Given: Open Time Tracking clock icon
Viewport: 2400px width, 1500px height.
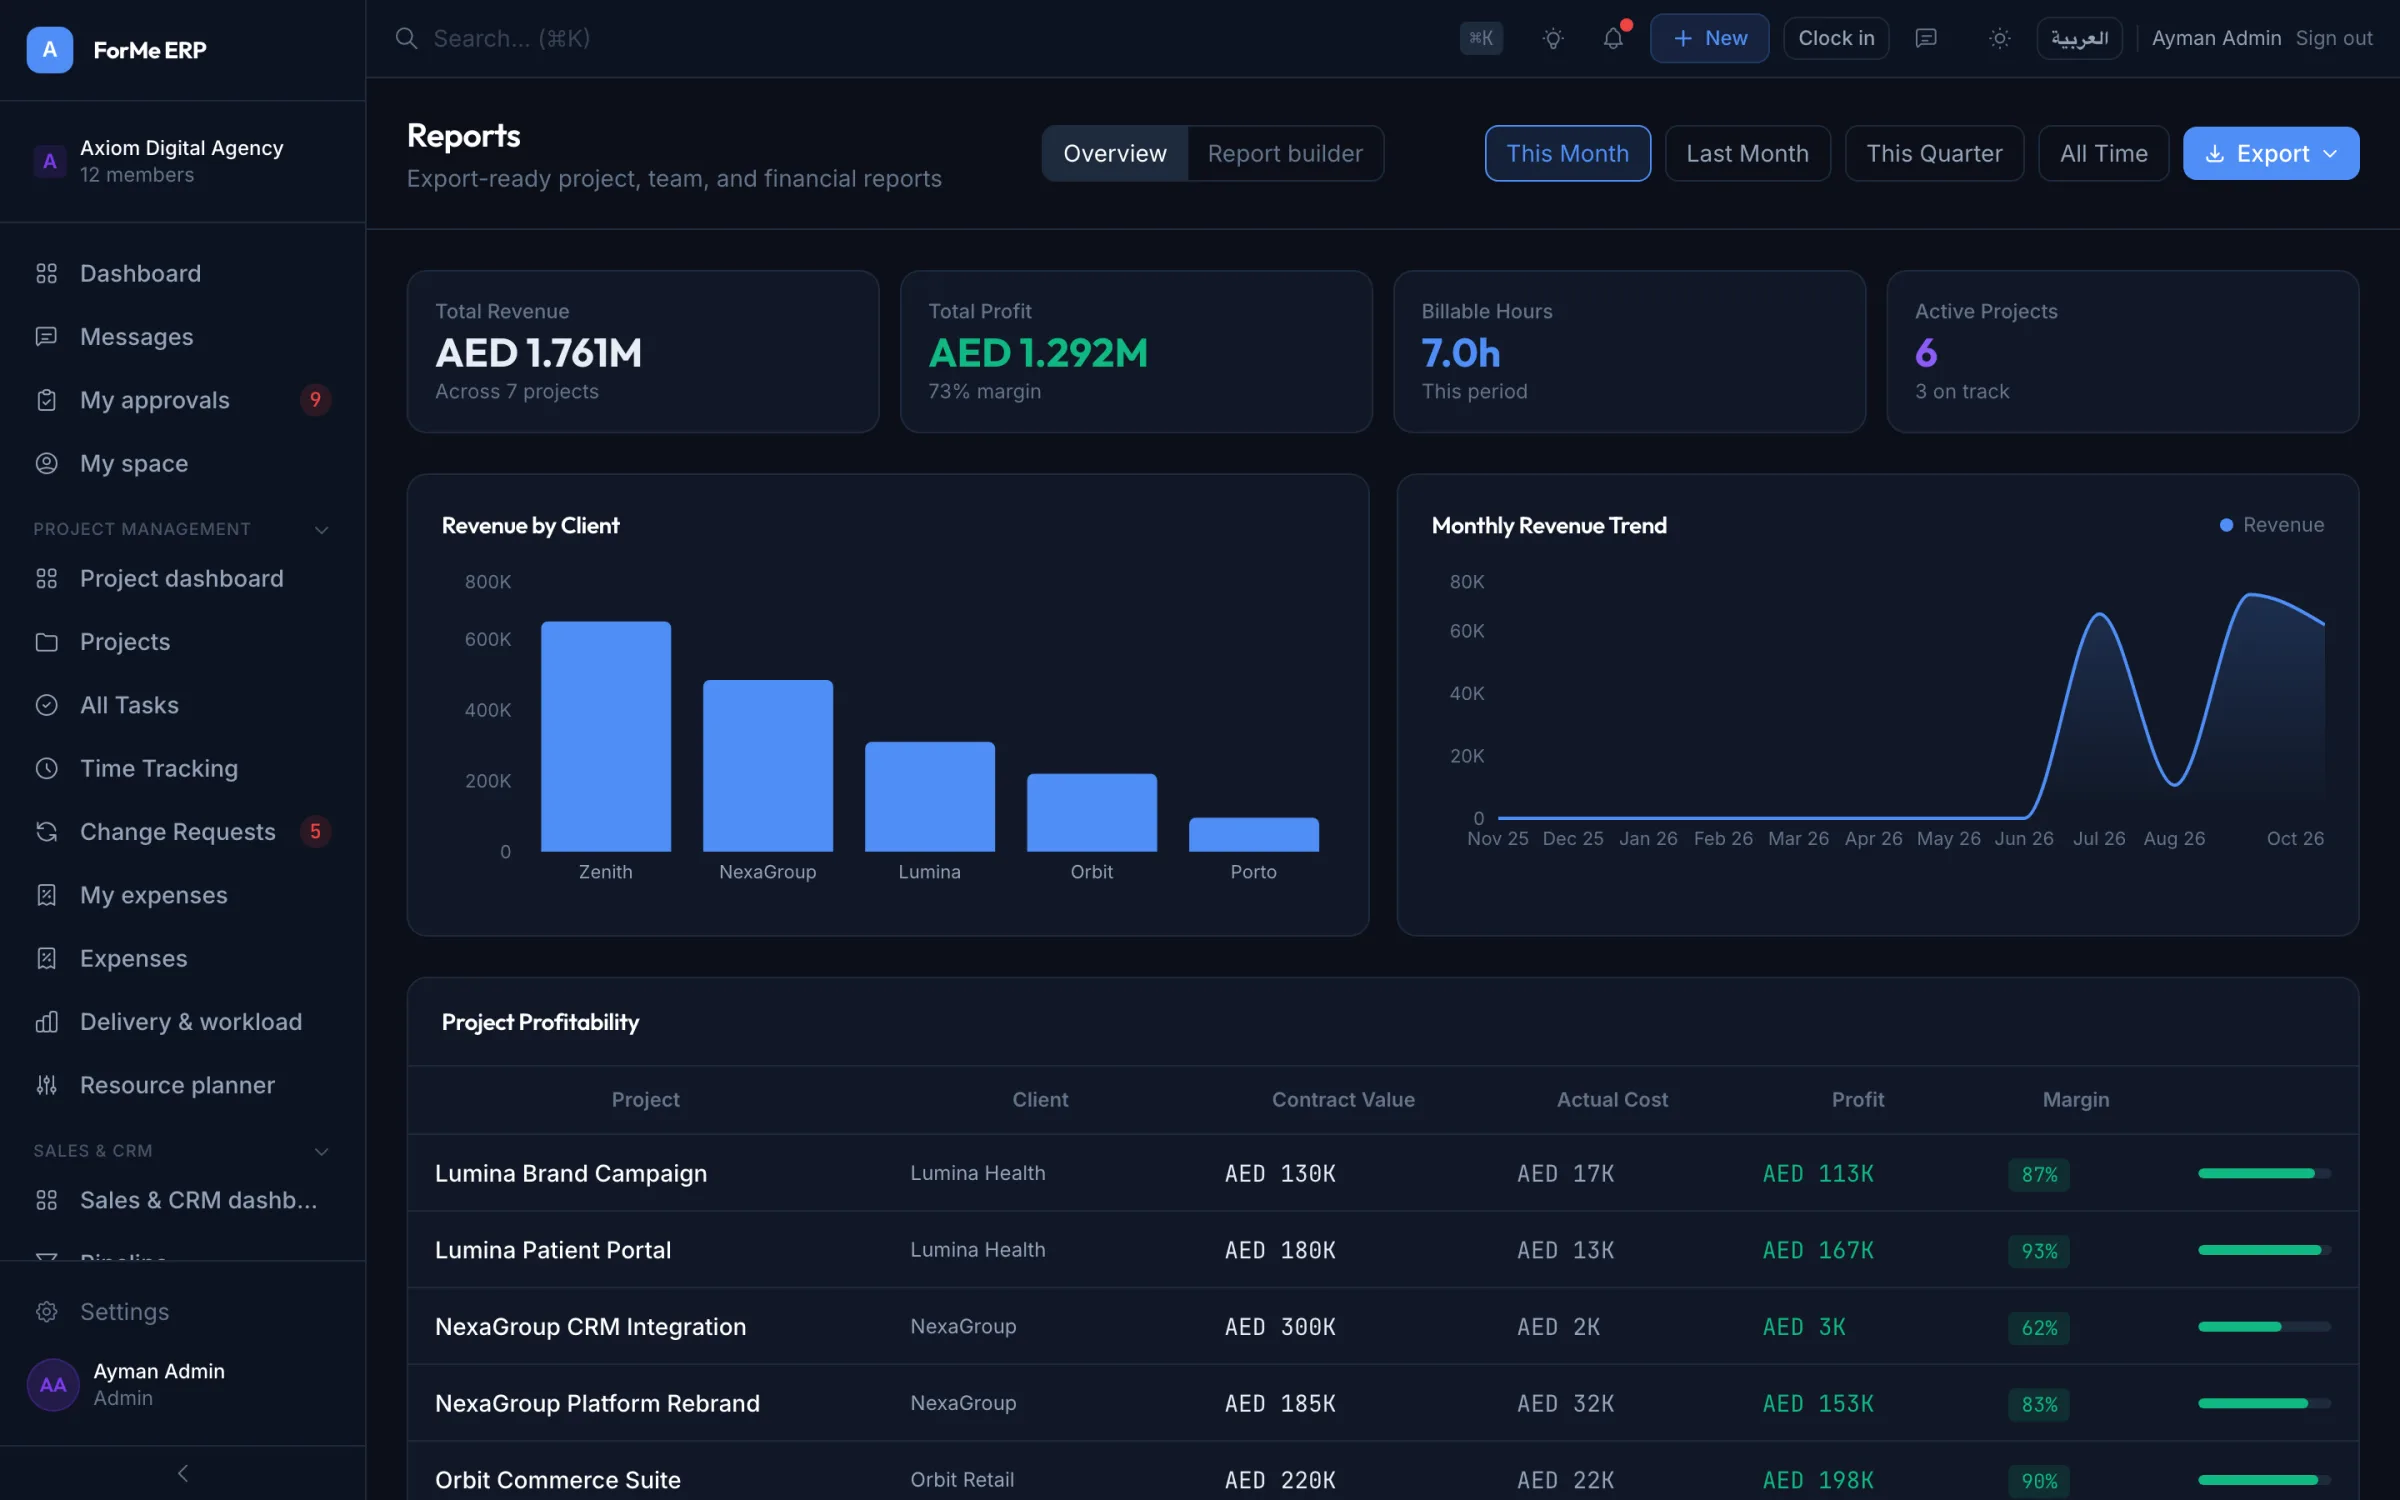Looking at the screenshot, I should [x=46, y=768].
